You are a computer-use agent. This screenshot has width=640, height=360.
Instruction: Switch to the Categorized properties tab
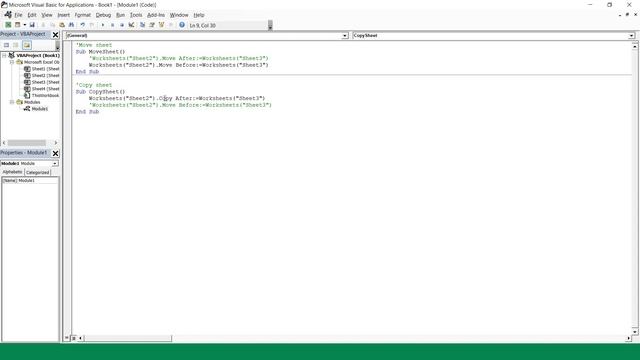click(38, 172)
